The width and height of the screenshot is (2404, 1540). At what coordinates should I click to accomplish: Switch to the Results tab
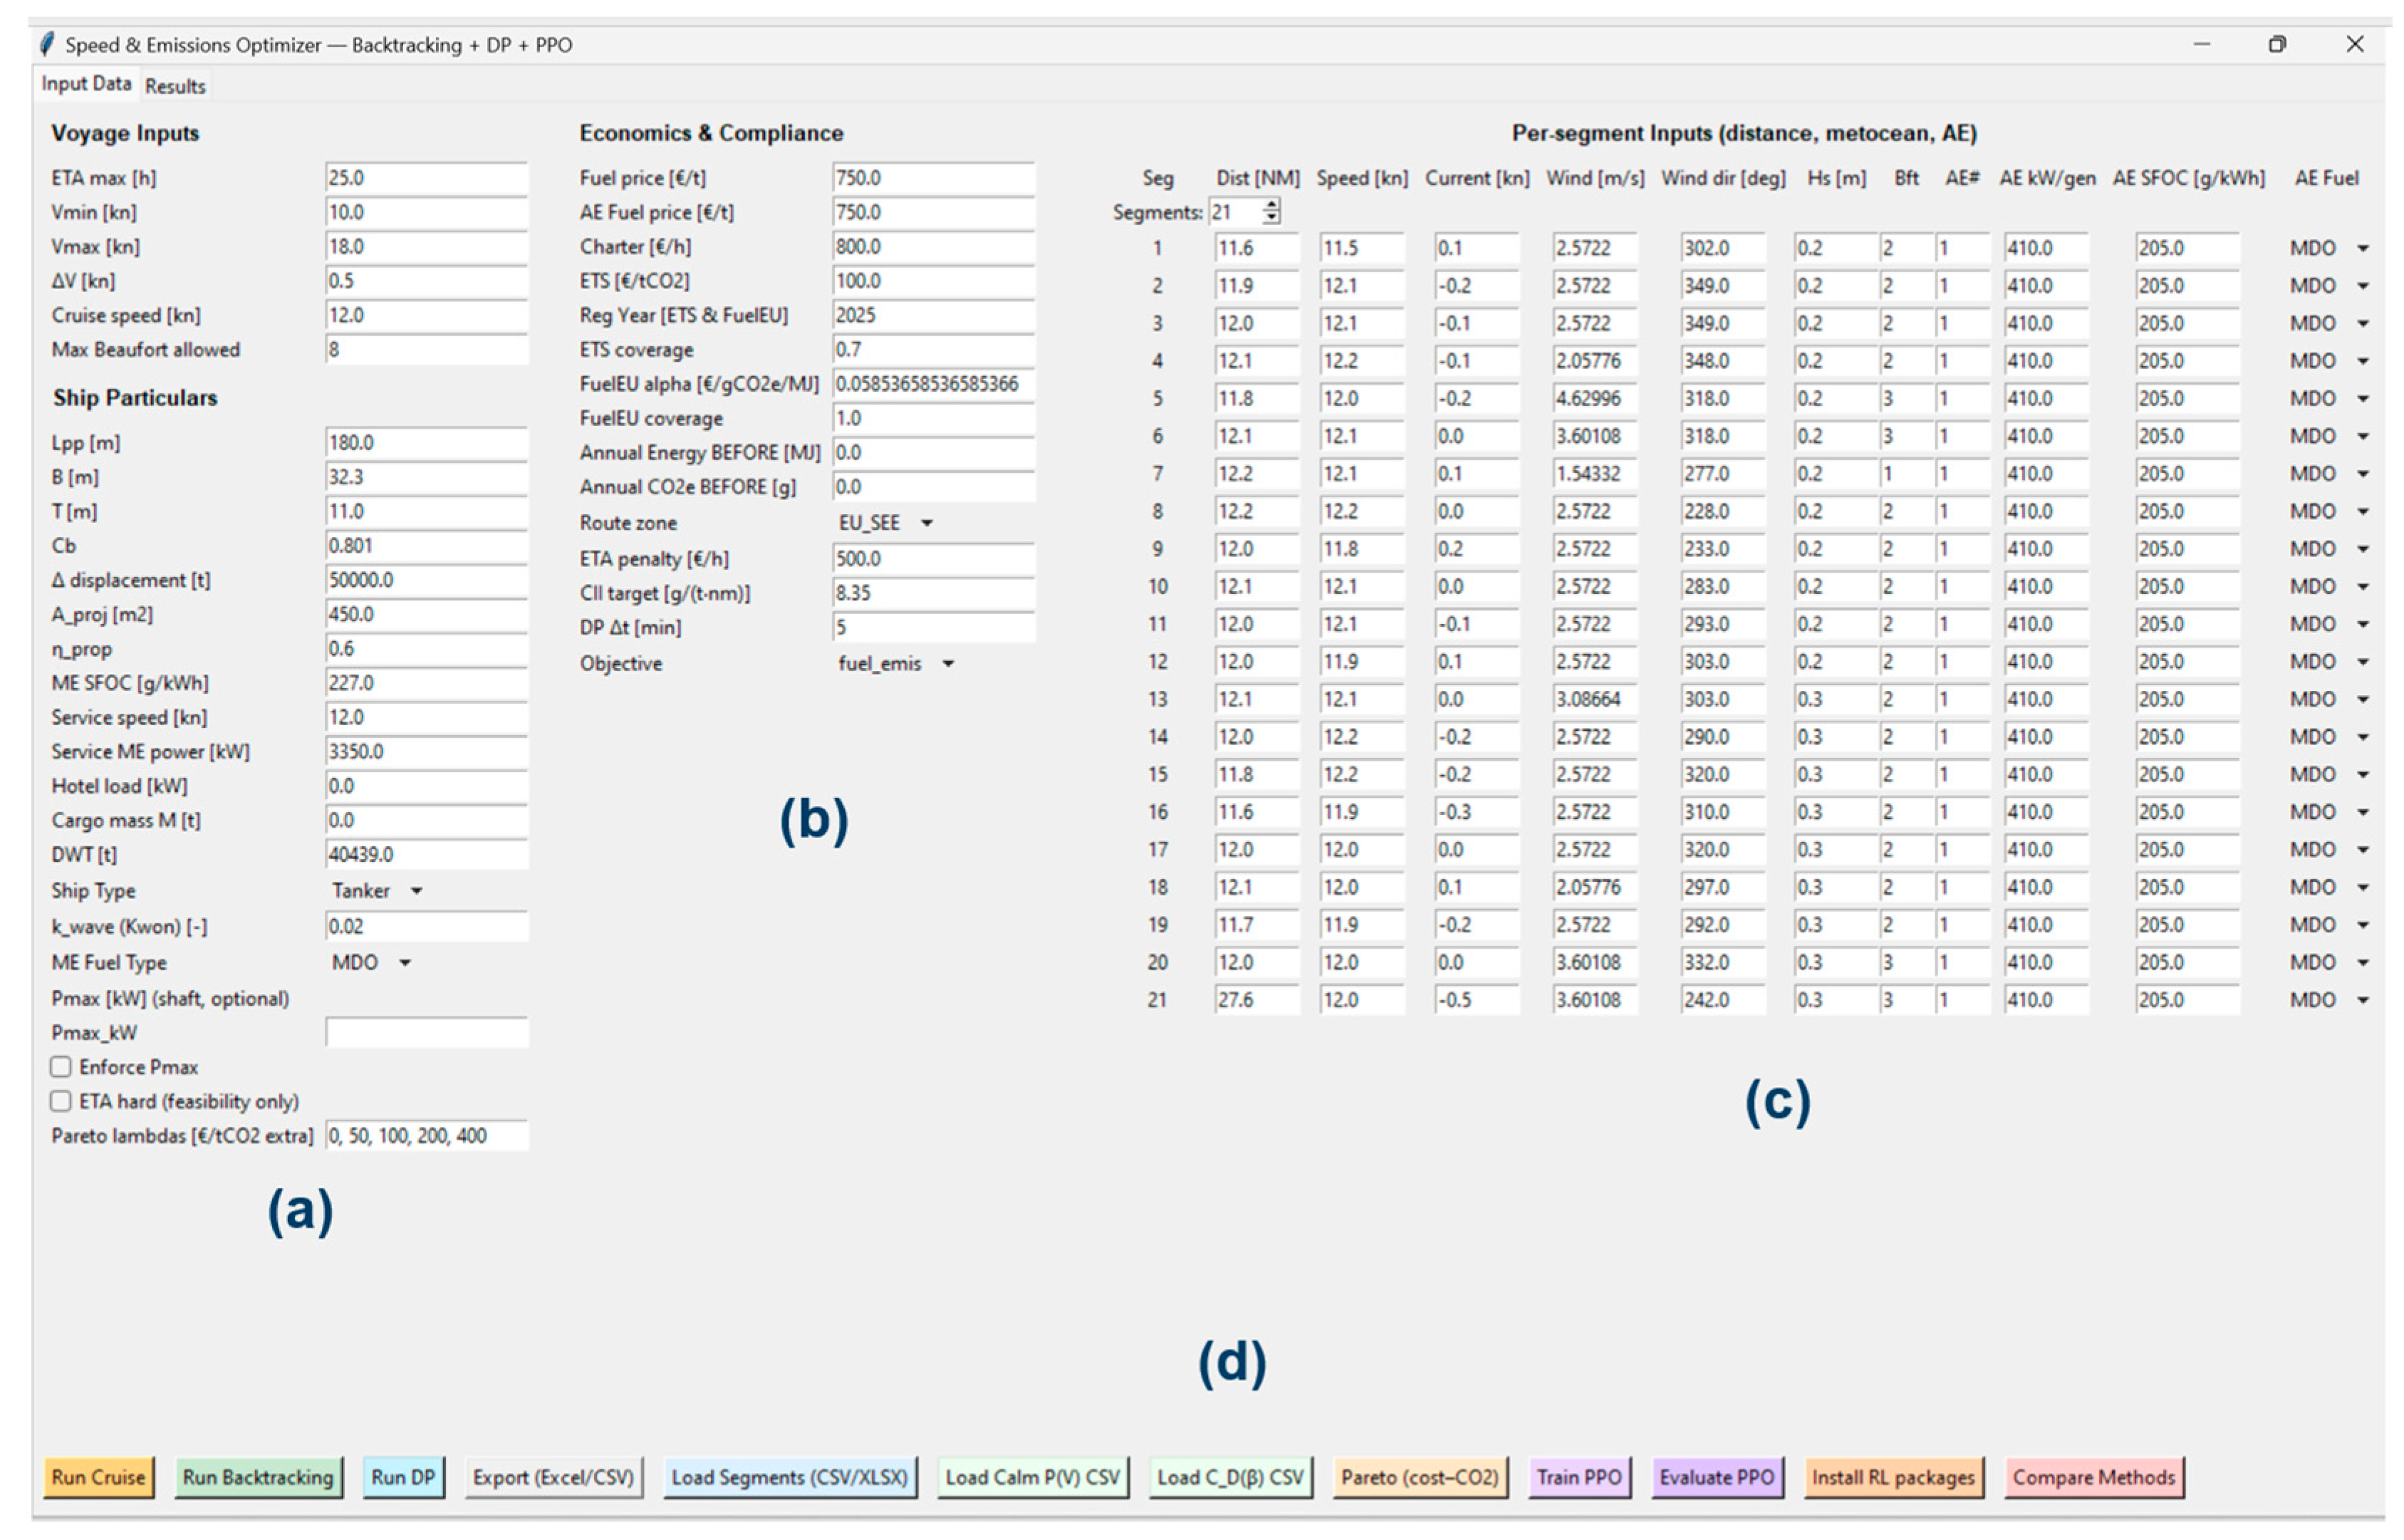coord(175,86)
